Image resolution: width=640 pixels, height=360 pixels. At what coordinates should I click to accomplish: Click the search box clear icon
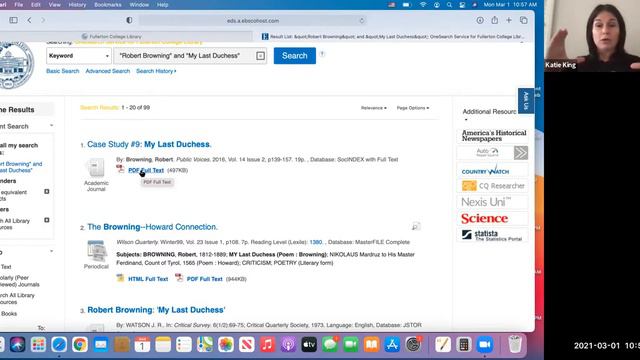260,56
